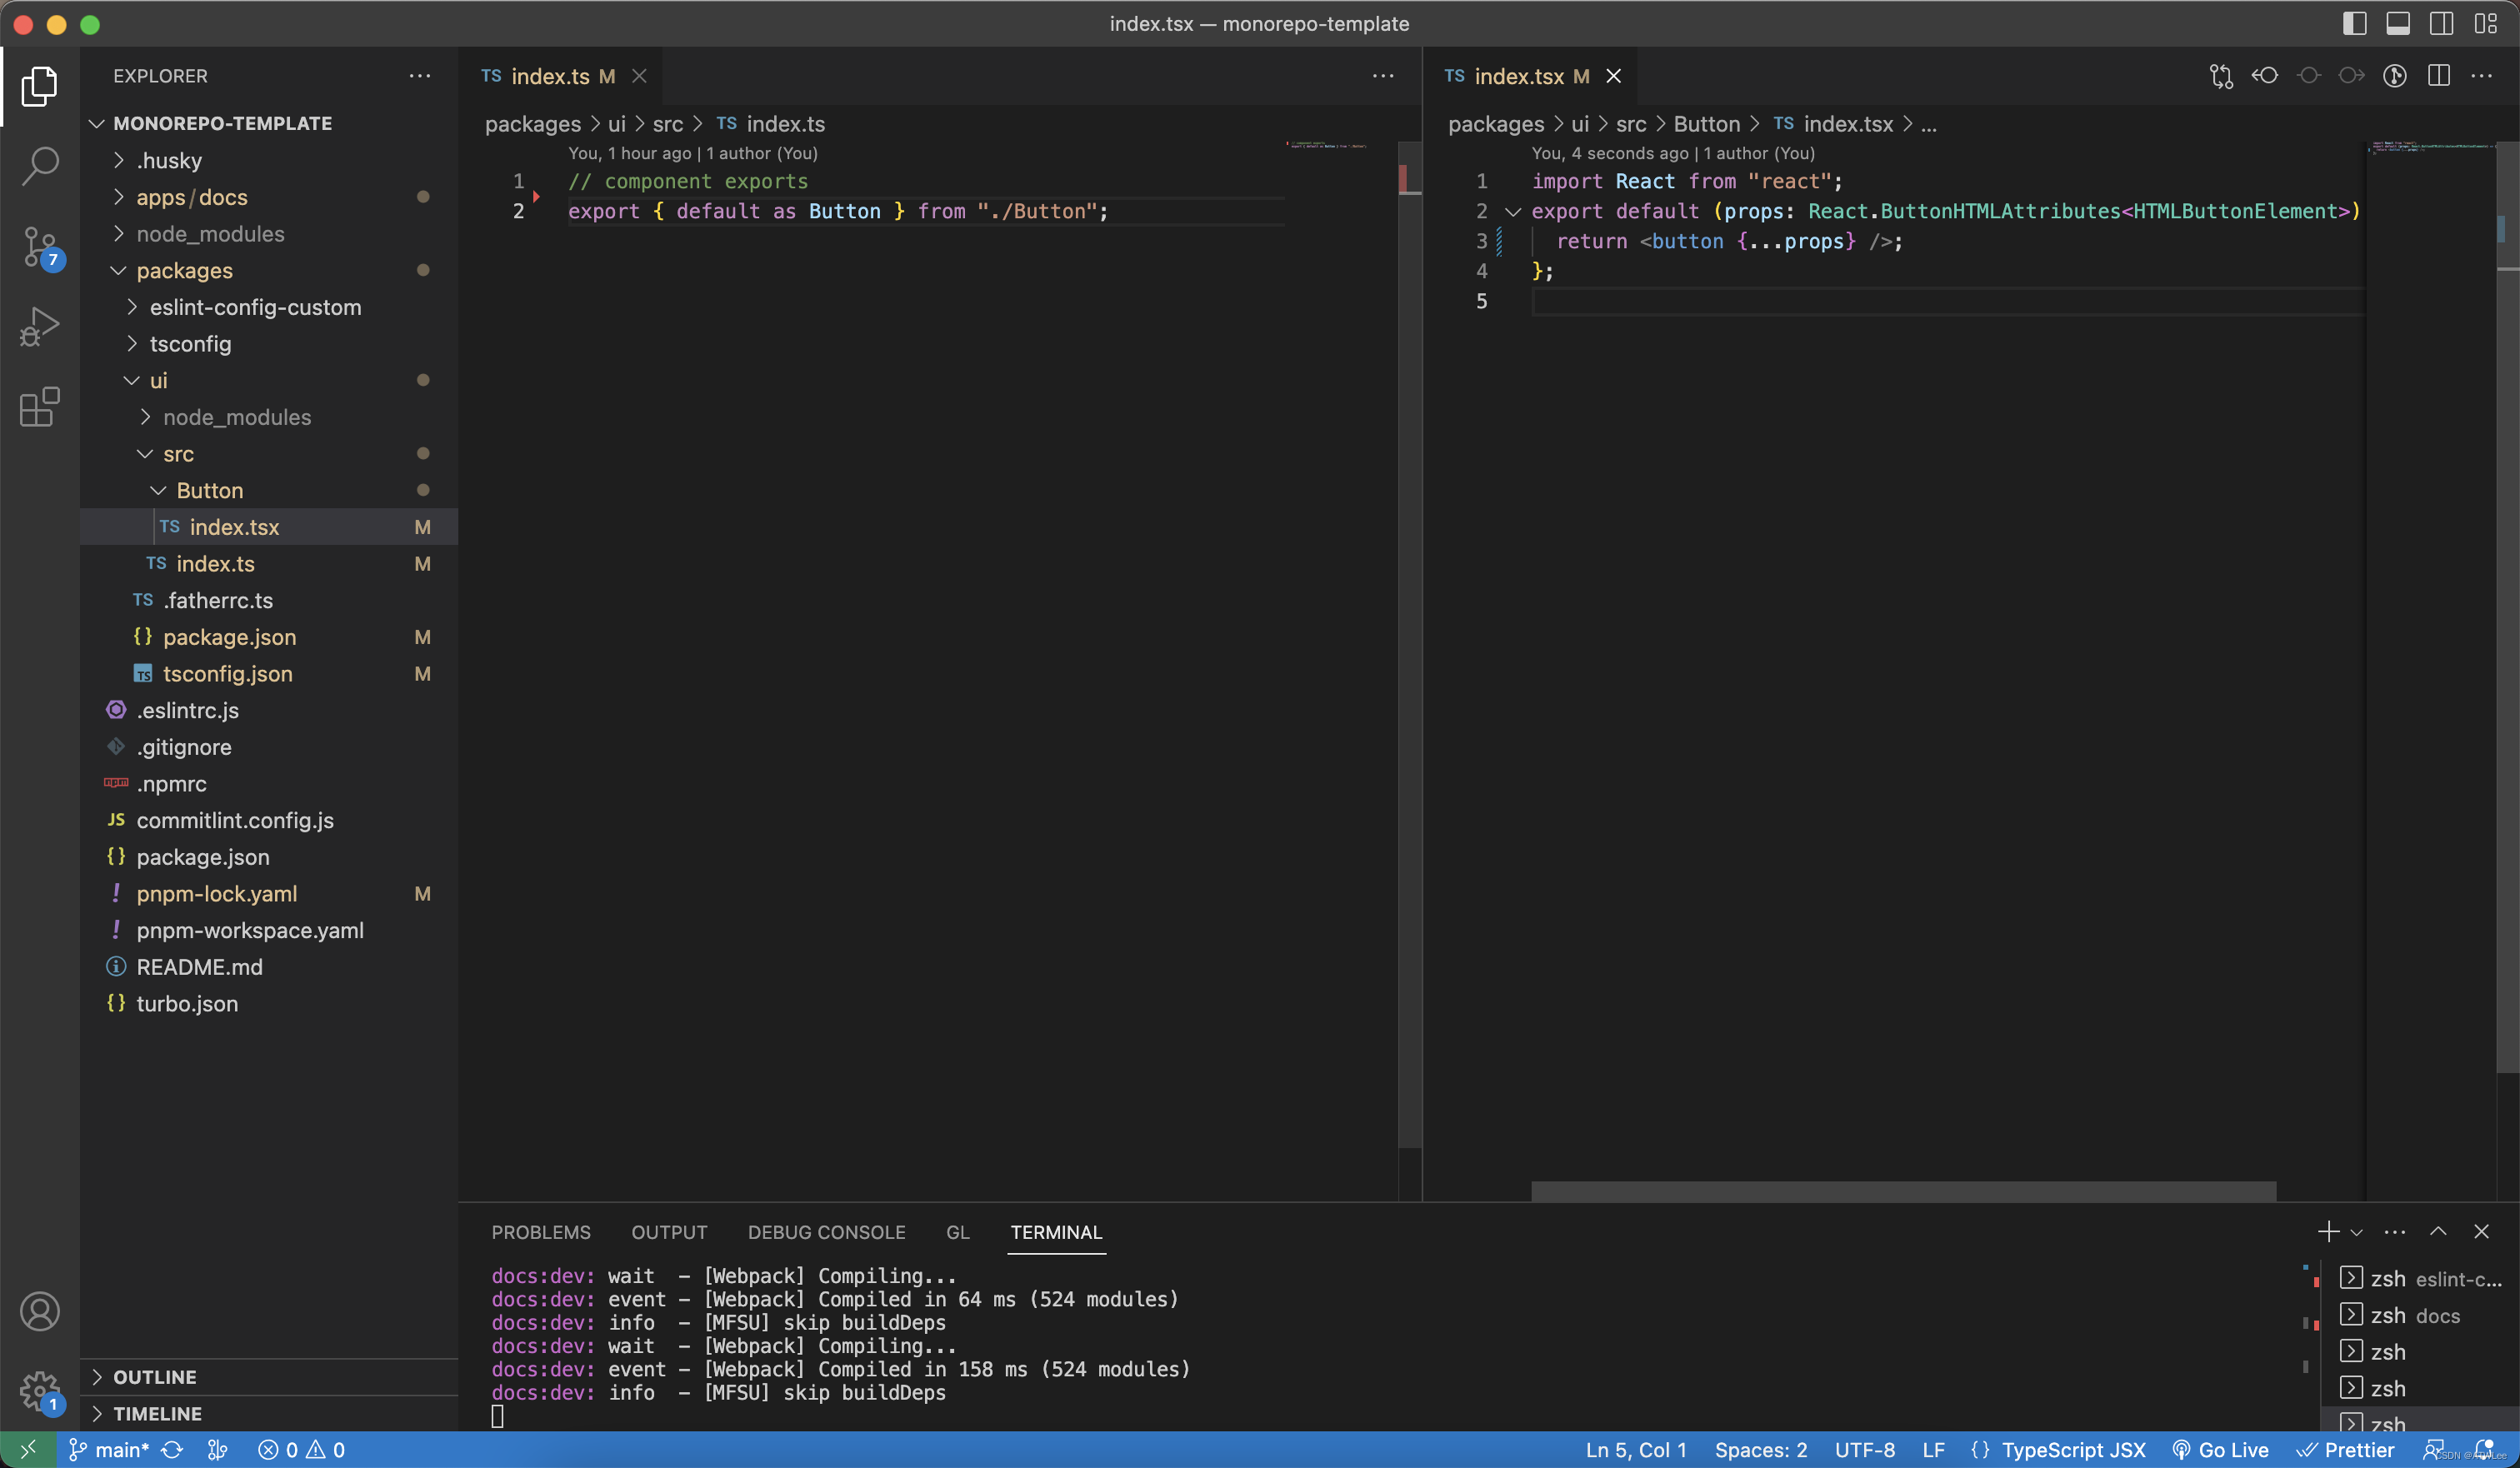Open tsconfig.json under ui folder
2520x1468 pixels.
pos(269,673)
